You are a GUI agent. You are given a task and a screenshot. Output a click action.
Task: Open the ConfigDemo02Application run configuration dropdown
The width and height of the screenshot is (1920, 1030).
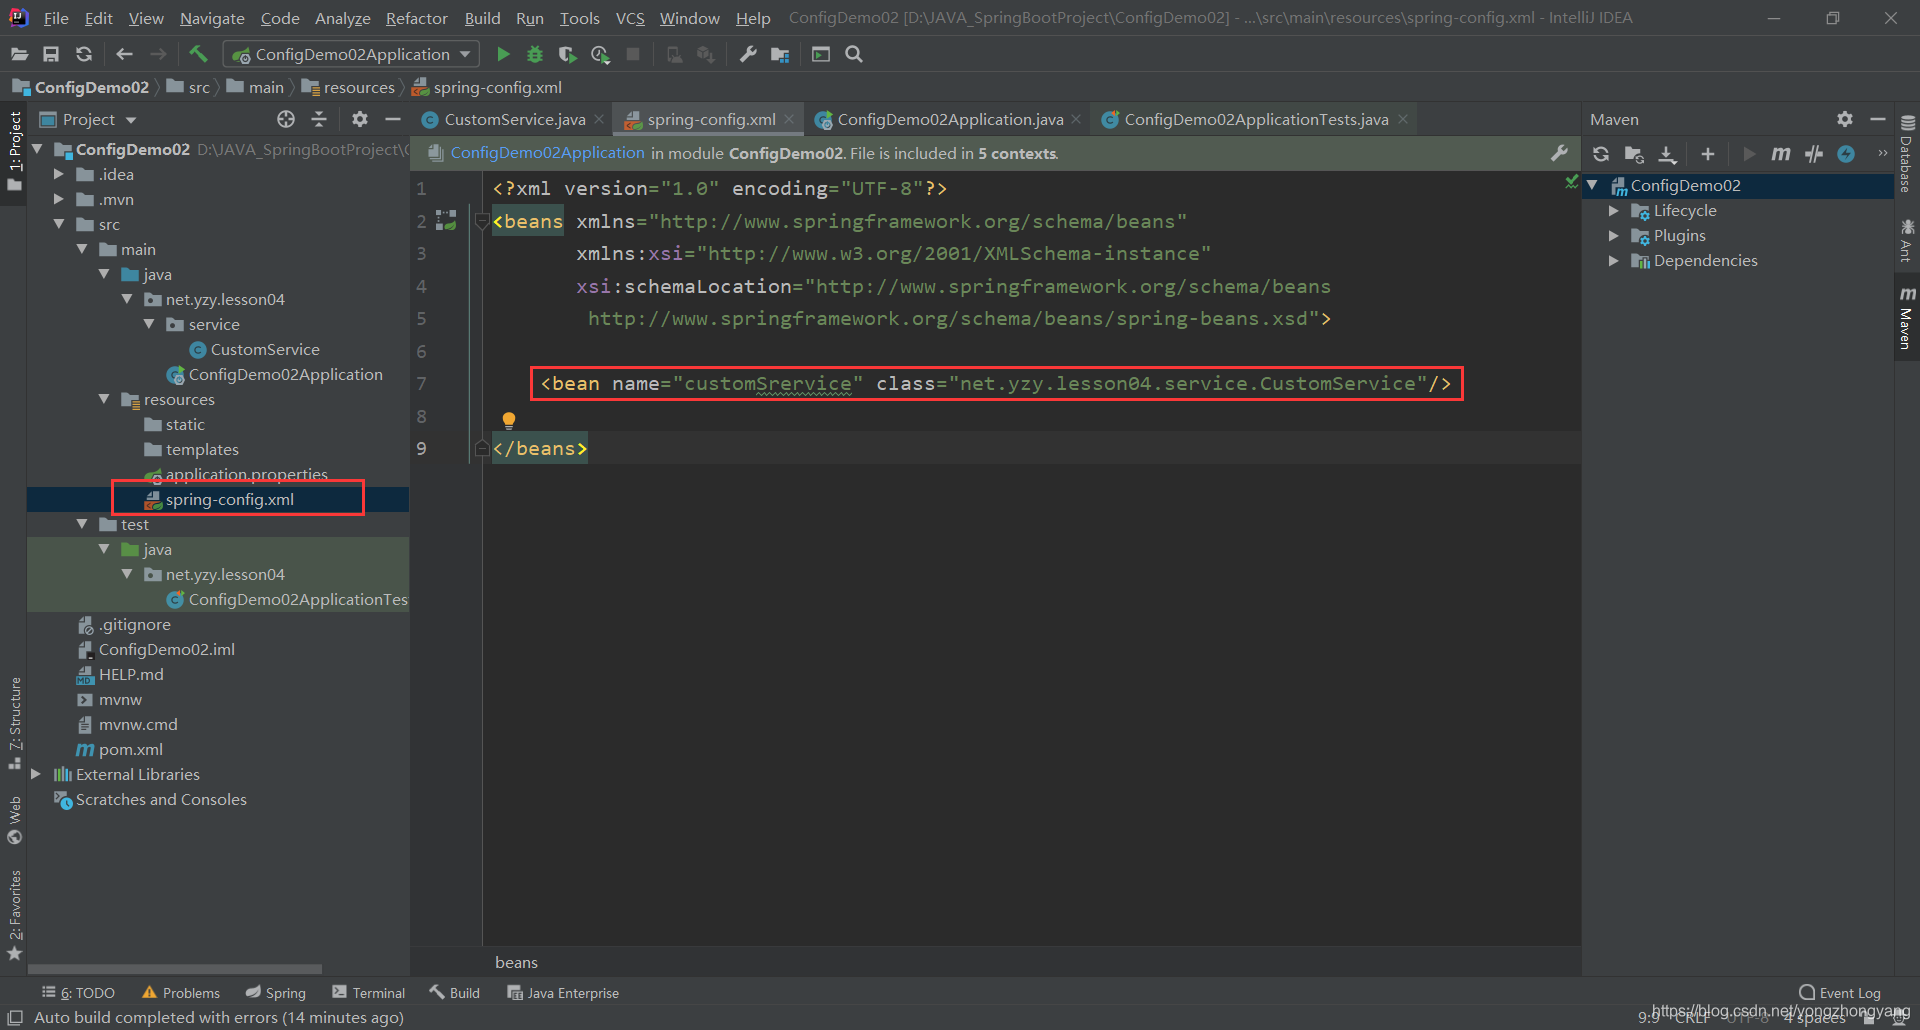(x=351, y=54)
